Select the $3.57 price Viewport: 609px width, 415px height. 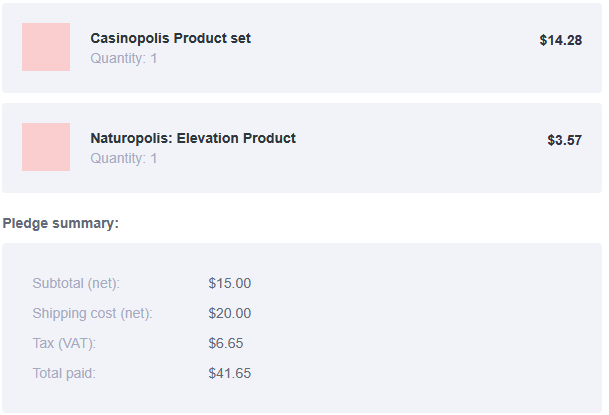(564, 140)
